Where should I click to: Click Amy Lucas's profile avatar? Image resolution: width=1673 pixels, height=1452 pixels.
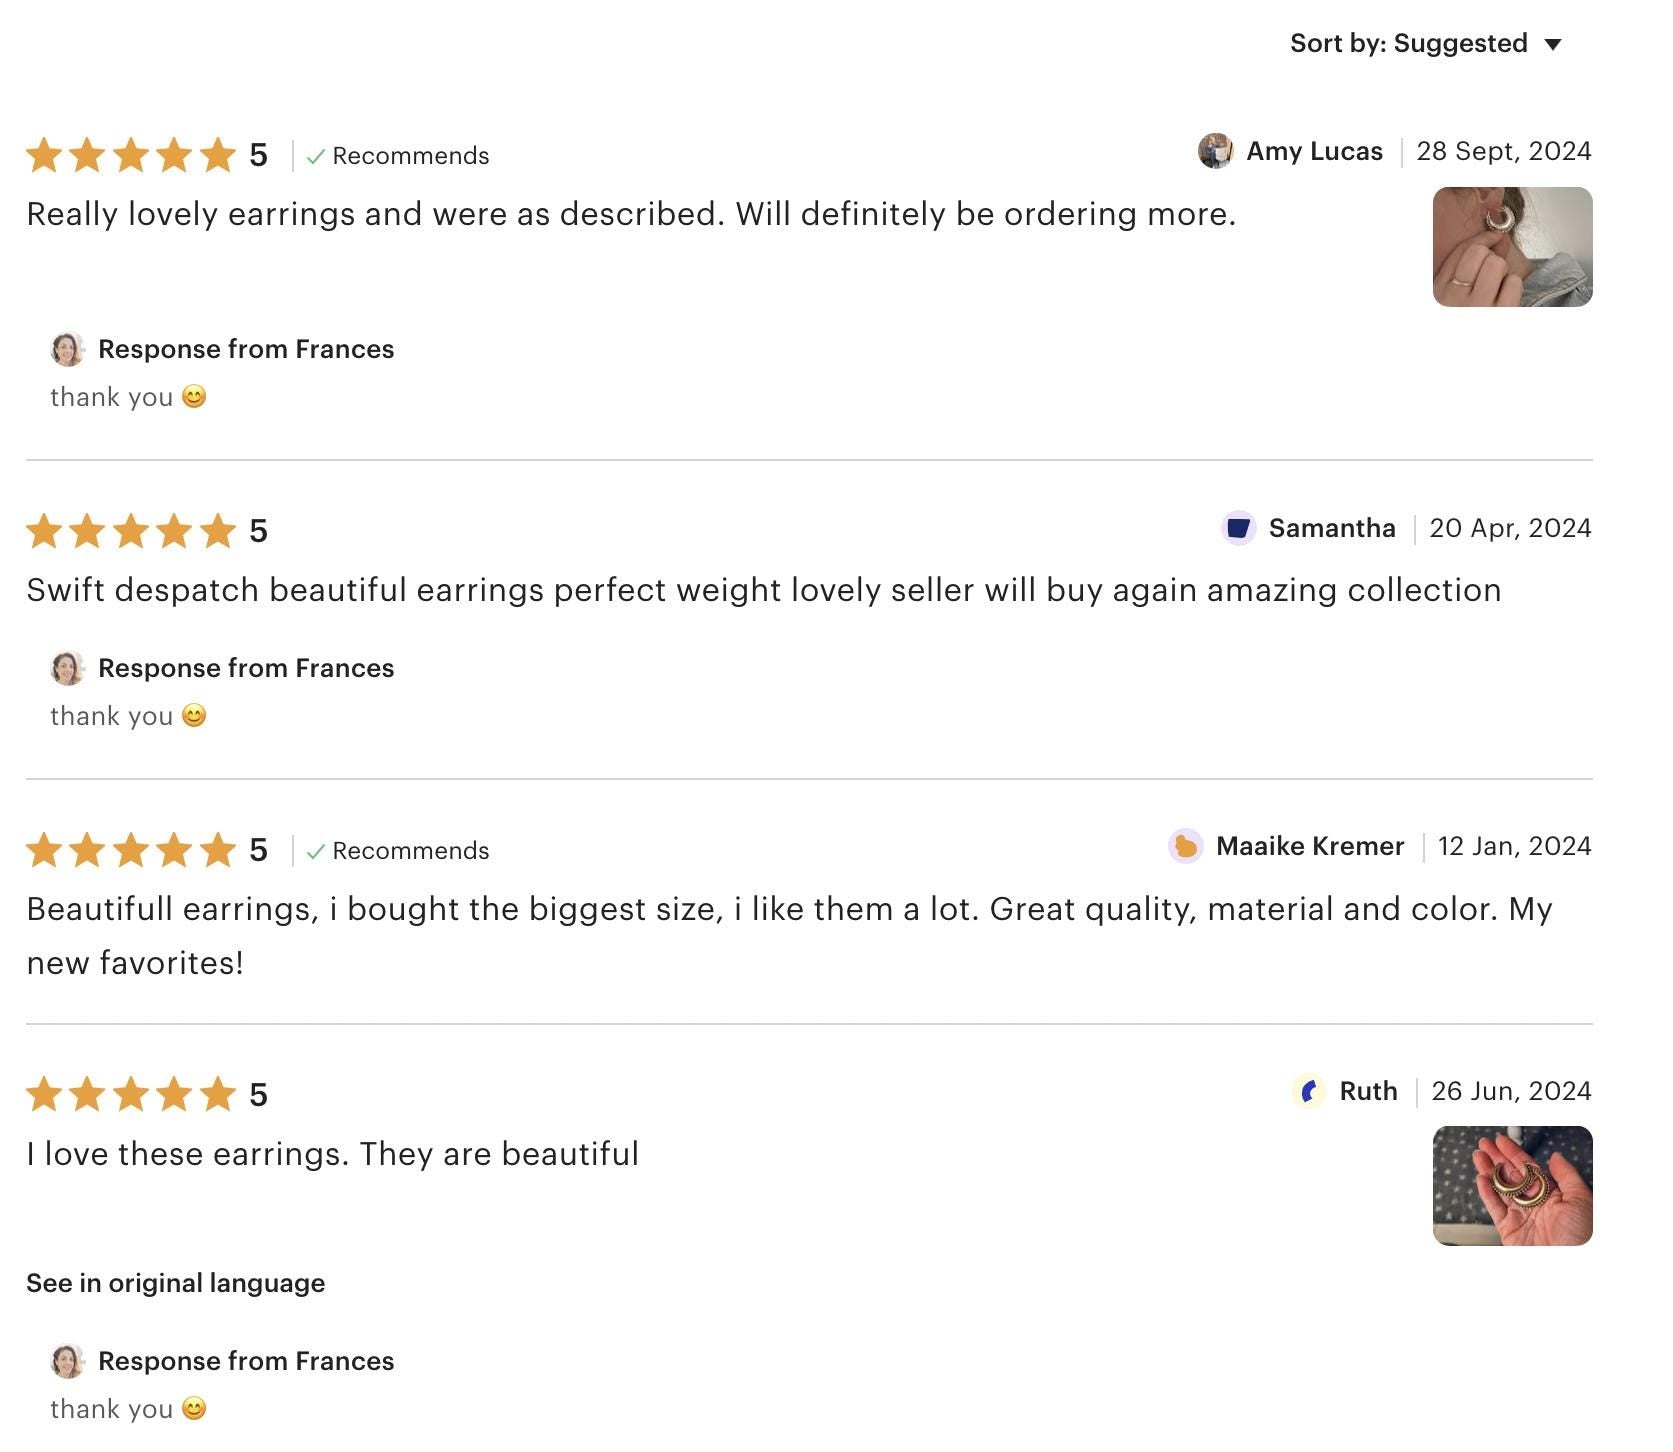coord(1215,151)
